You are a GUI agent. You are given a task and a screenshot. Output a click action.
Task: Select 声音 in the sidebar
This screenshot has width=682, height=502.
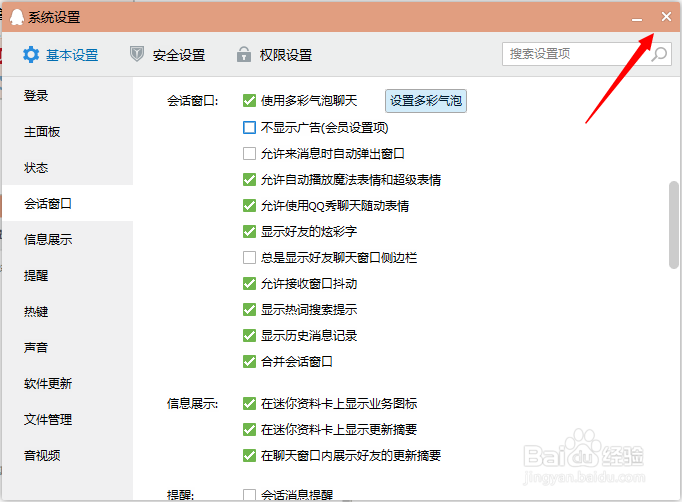(x=67, y=348)
